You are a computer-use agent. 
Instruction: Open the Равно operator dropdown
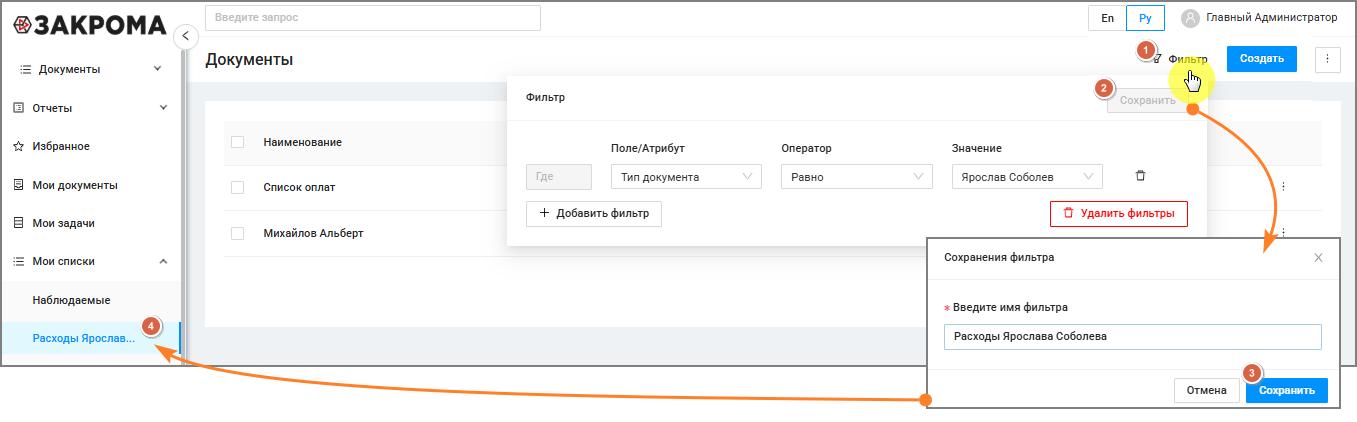pos(856,177)
